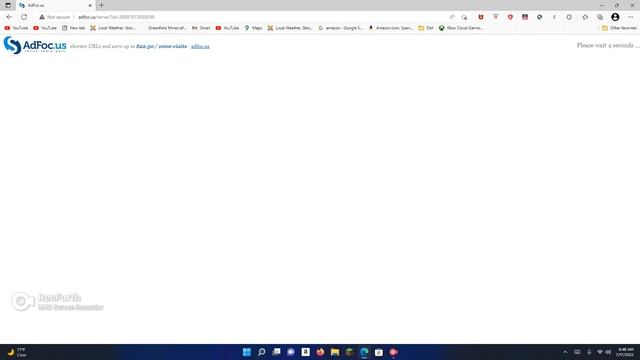Reload the page with refresh icon

click(24, 17)
